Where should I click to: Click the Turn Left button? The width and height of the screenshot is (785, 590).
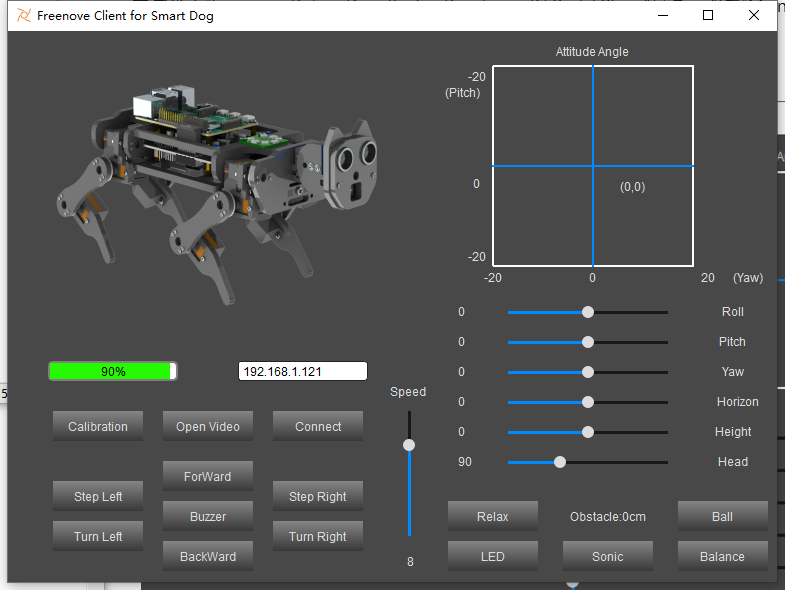pos(98,536)
